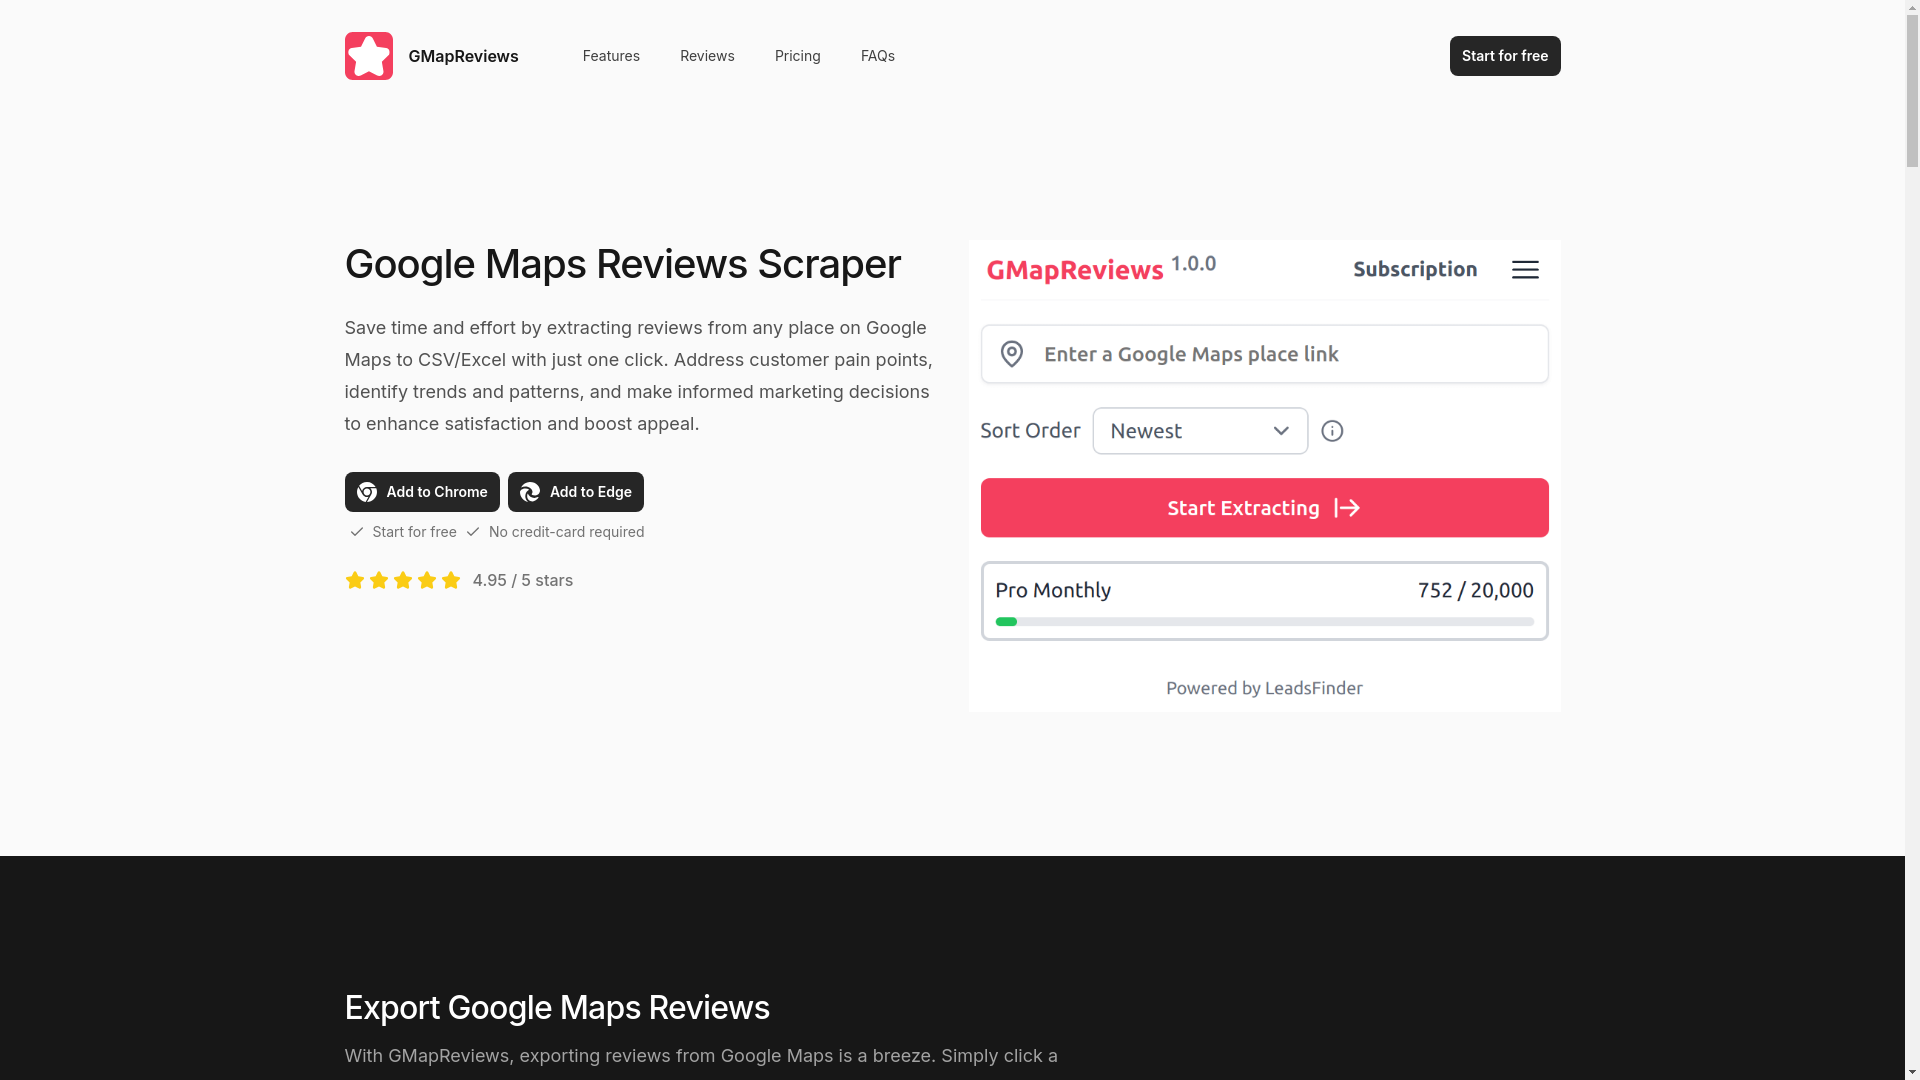Click the 4.95 / 5 stars text

522,581
